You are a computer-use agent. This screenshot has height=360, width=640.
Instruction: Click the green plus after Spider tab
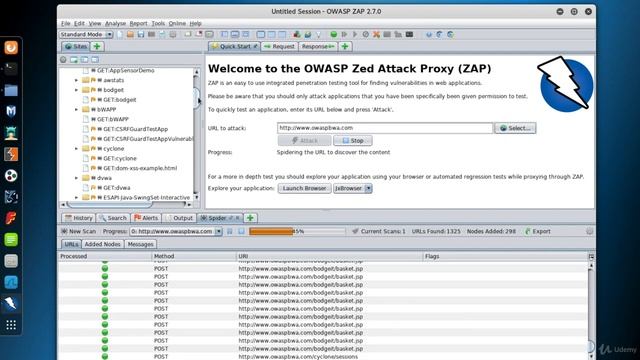pos(250,218)
